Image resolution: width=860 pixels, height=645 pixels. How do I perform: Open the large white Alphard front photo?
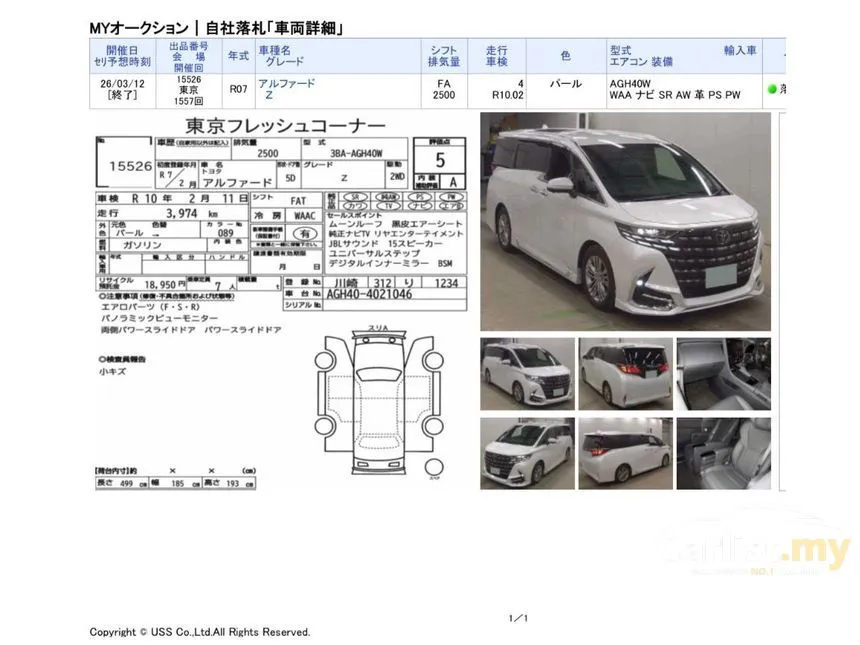(x=625, y=222)
